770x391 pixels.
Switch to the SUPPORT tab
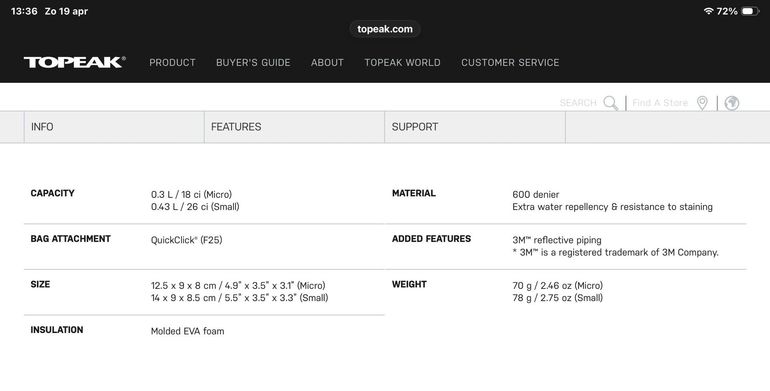475,127
